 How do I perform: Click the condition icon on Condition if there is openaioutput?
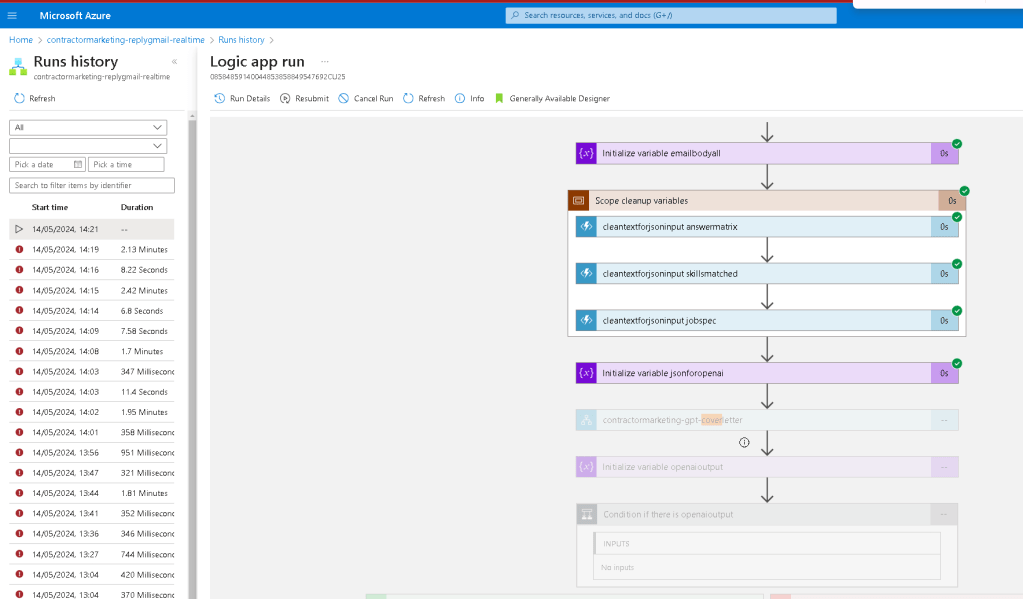point(587,514)
